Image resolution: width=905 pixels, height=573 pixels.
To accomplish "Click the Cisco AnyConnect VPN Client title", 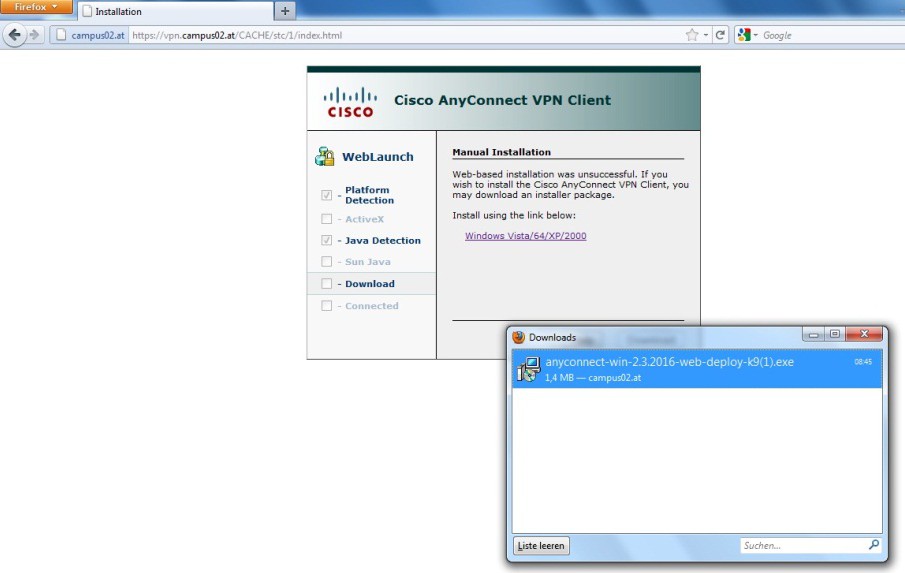I will tap(502, 100).
